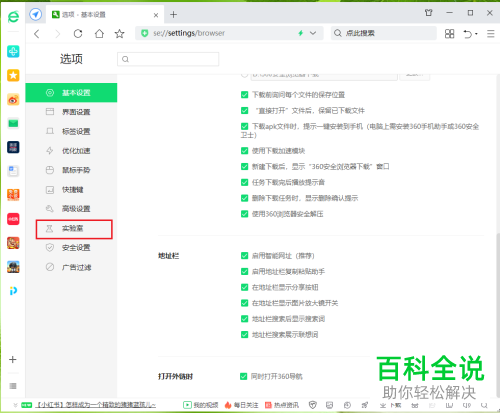Uncheck 地址栏搜索后显示搜索词

pyautogui.click(x=244, y=319)
